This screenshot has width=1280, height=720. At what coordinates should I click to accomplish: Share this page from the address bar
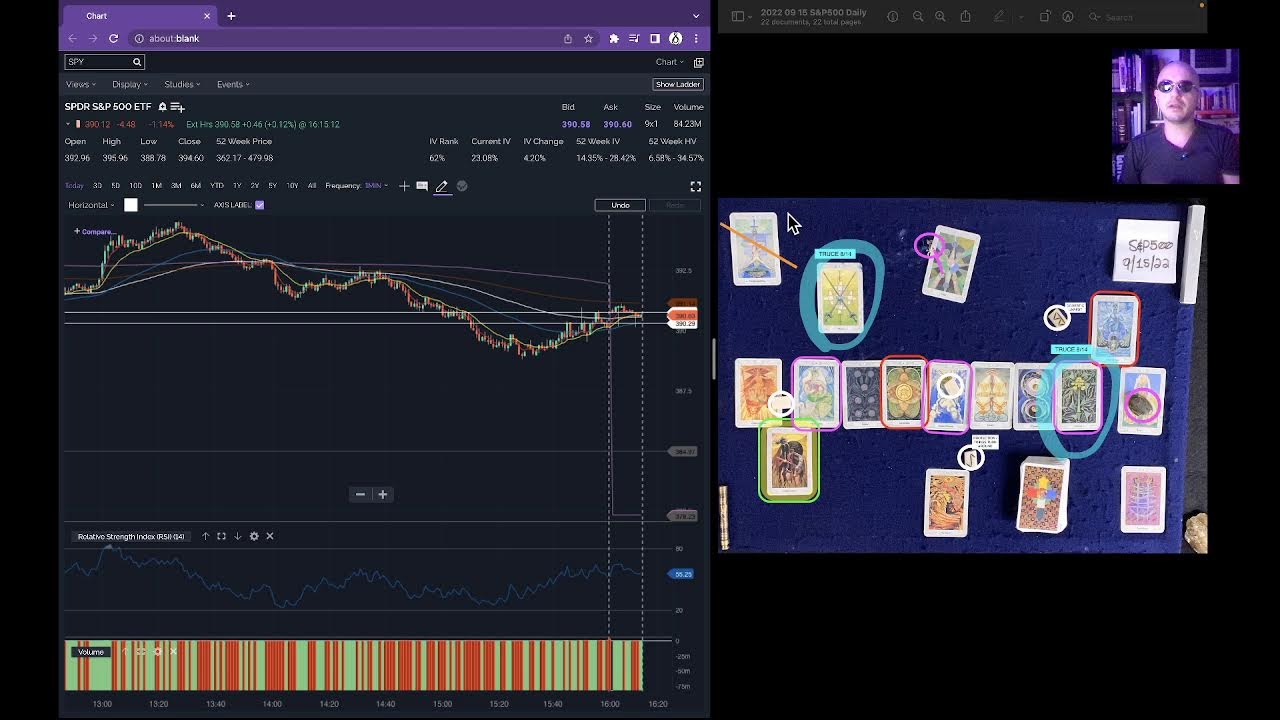click(x=568, y=38)
